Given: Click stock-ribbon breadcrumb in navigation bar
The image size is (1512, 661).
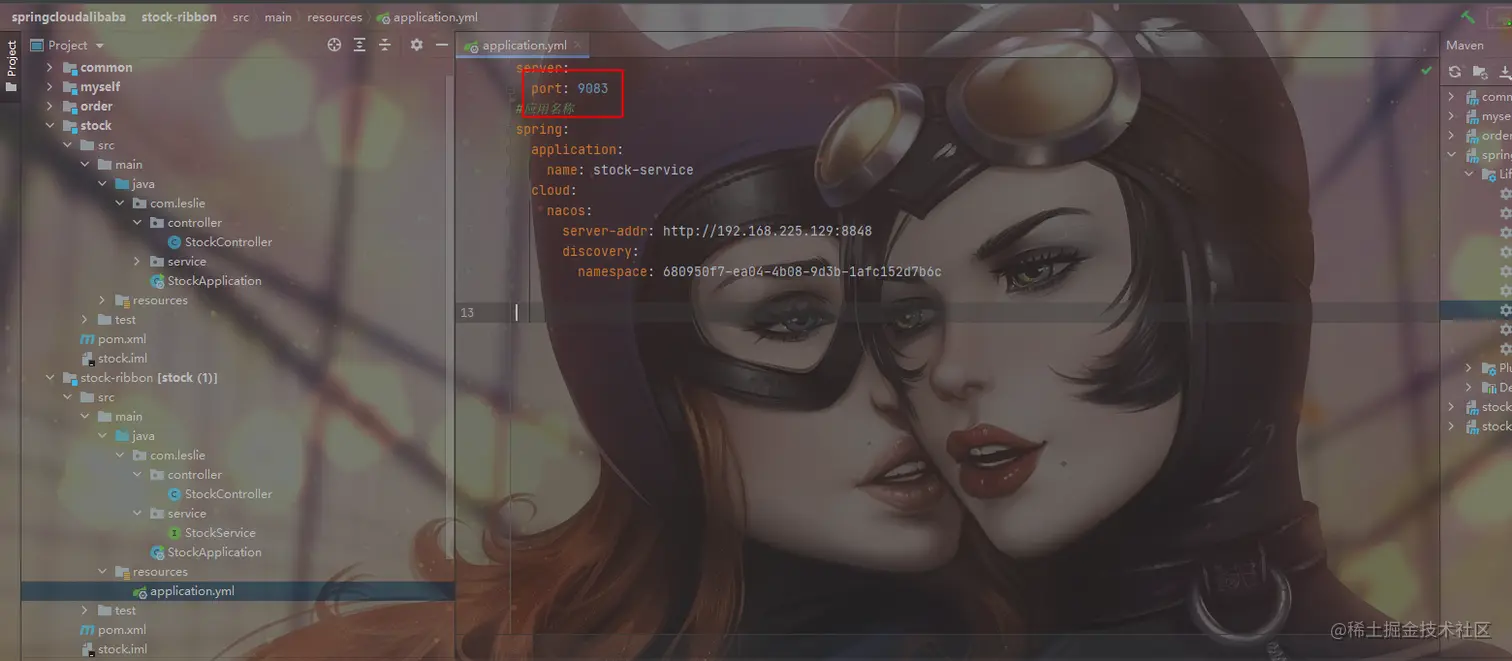Looking at the screenshot, I should 179,17.
